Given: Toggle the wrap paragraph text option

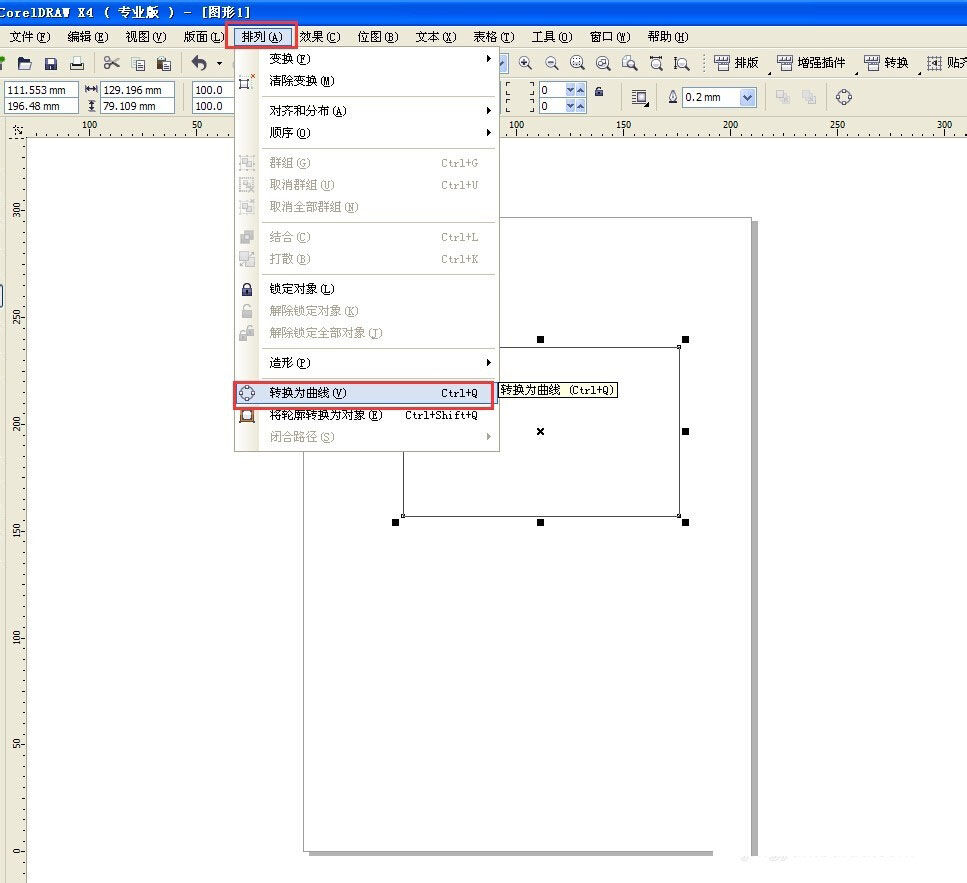Looking at the screenshot, I should click(638, 97).
